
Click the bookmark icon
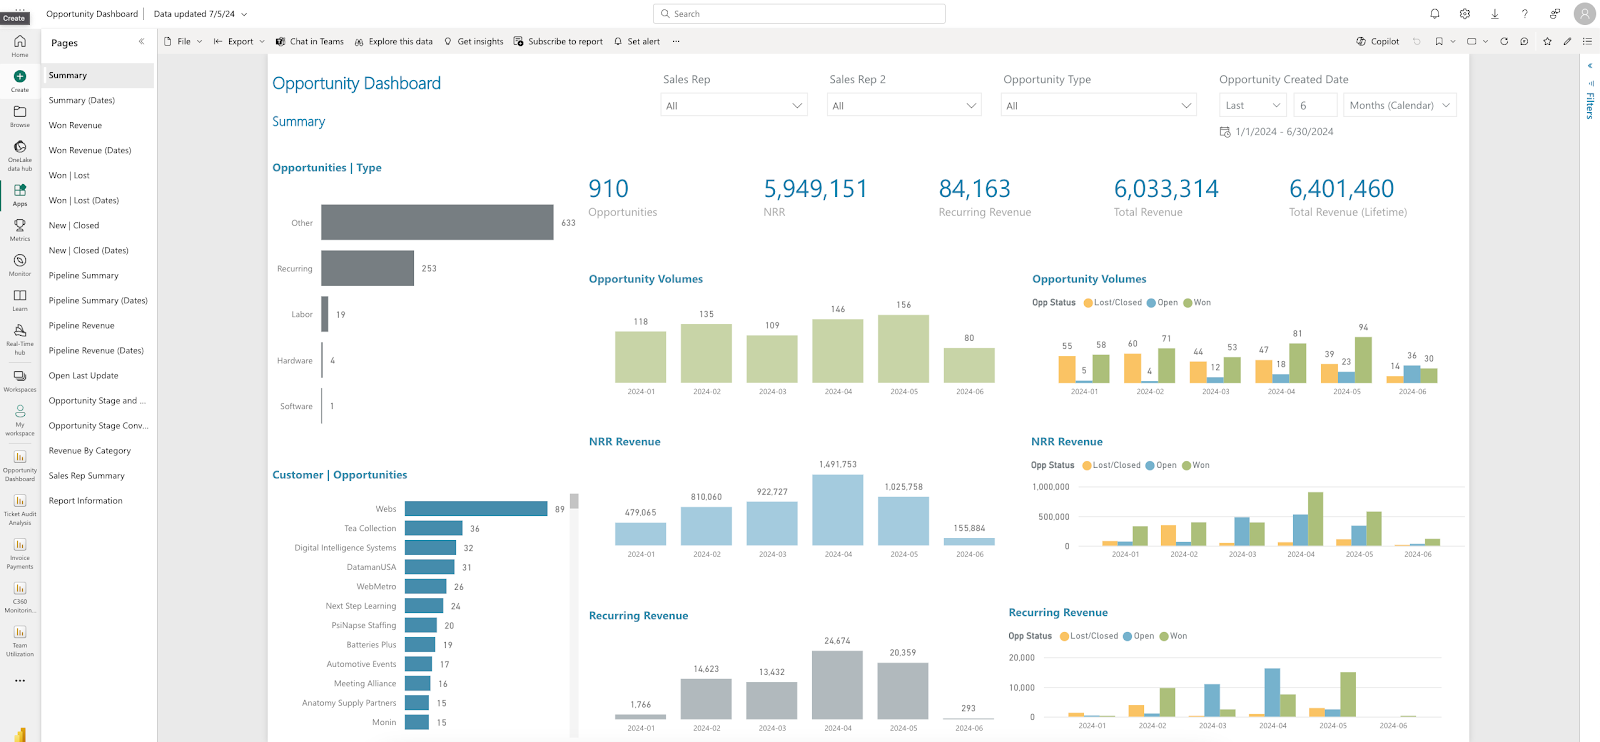[x=1439, y=41]
